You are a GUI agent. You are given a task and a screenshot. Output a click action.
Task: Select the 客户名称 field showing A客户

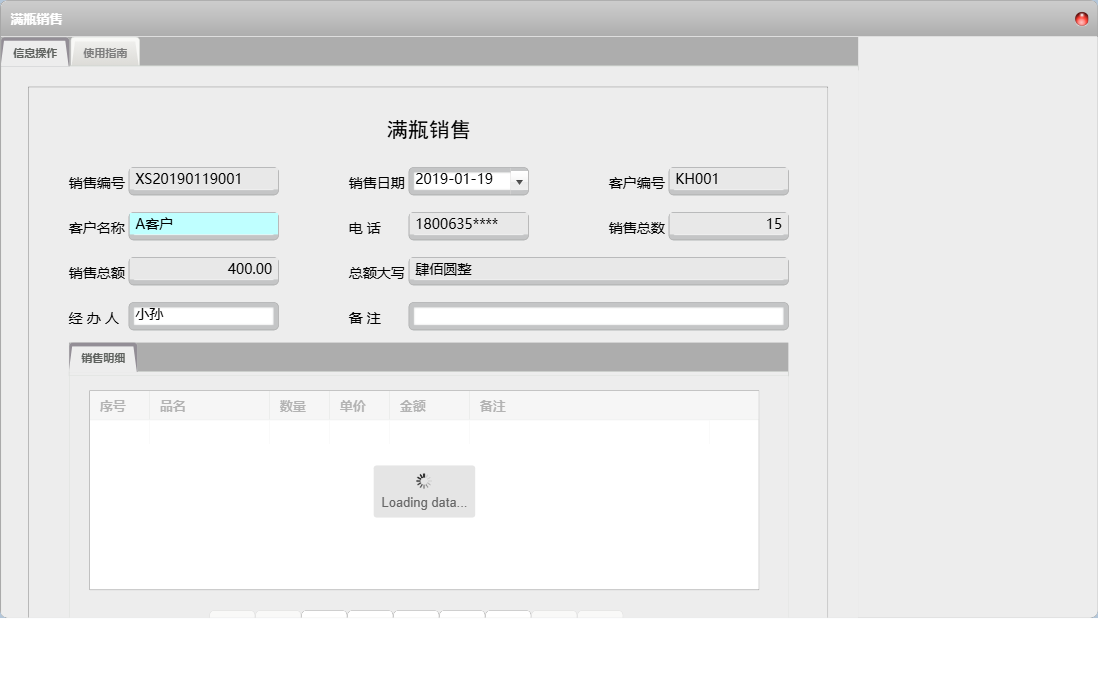(204, 225)
